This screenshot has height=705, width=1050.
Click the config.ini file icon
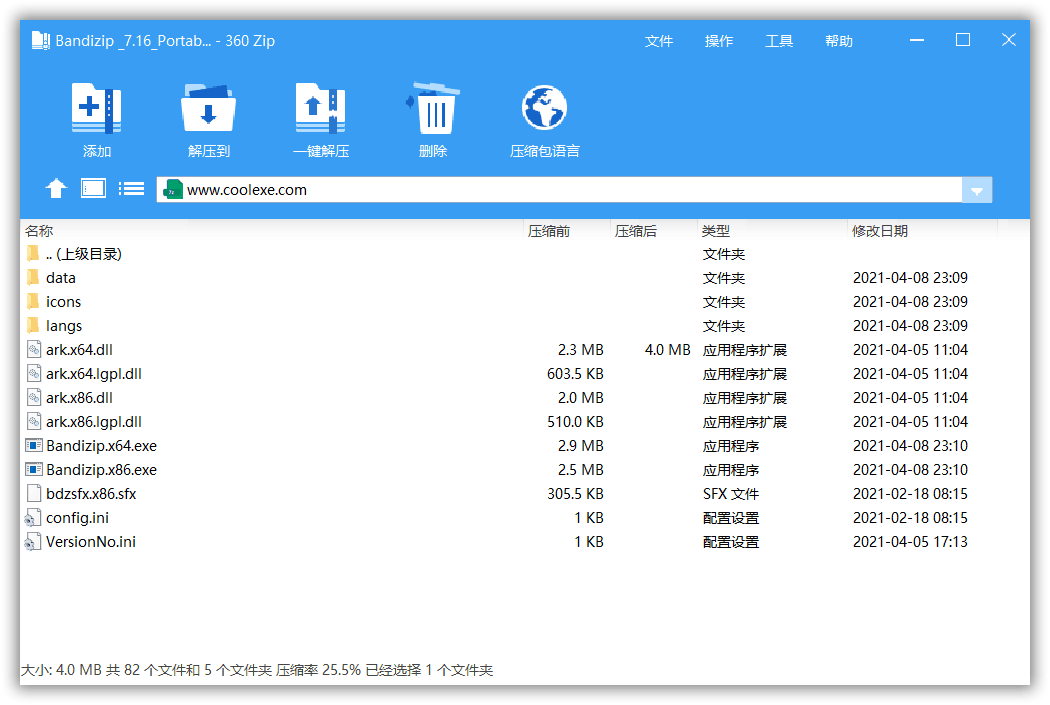tap(33, 518)
